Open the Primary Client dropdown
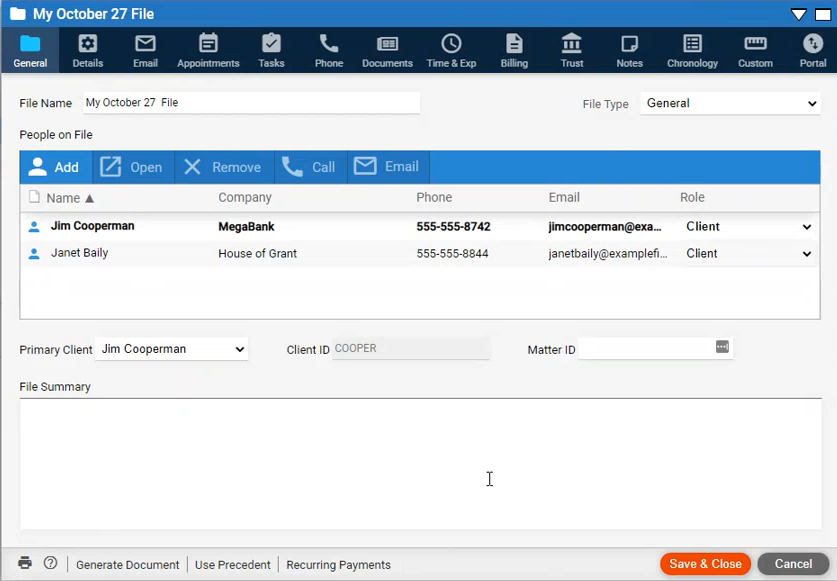Viewport: 837px width, 581px height. (171, 349)
